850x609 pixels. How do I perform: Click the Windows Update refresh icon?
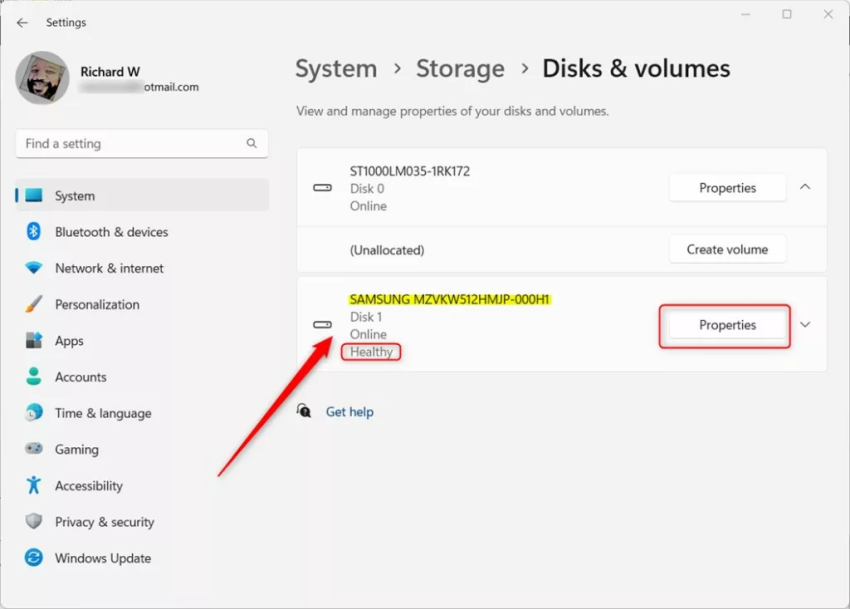coord(34,558)
